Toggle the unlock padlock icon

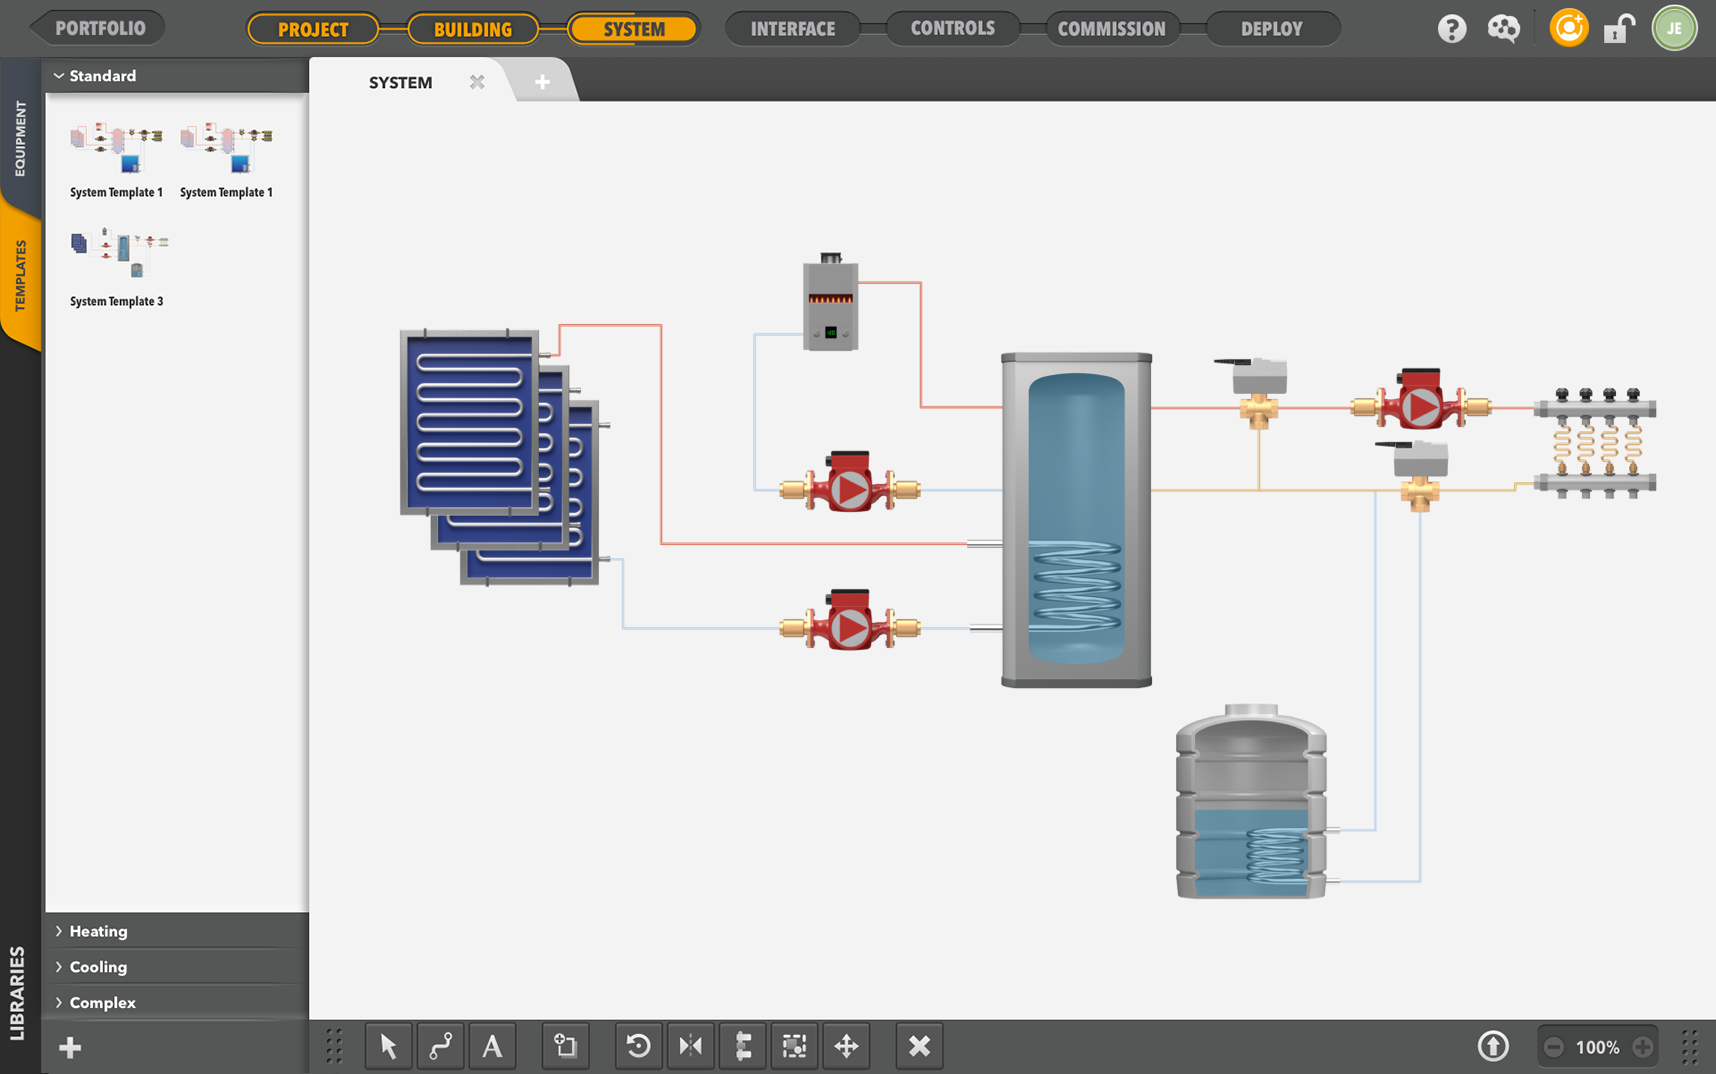tap(1618, 28)
